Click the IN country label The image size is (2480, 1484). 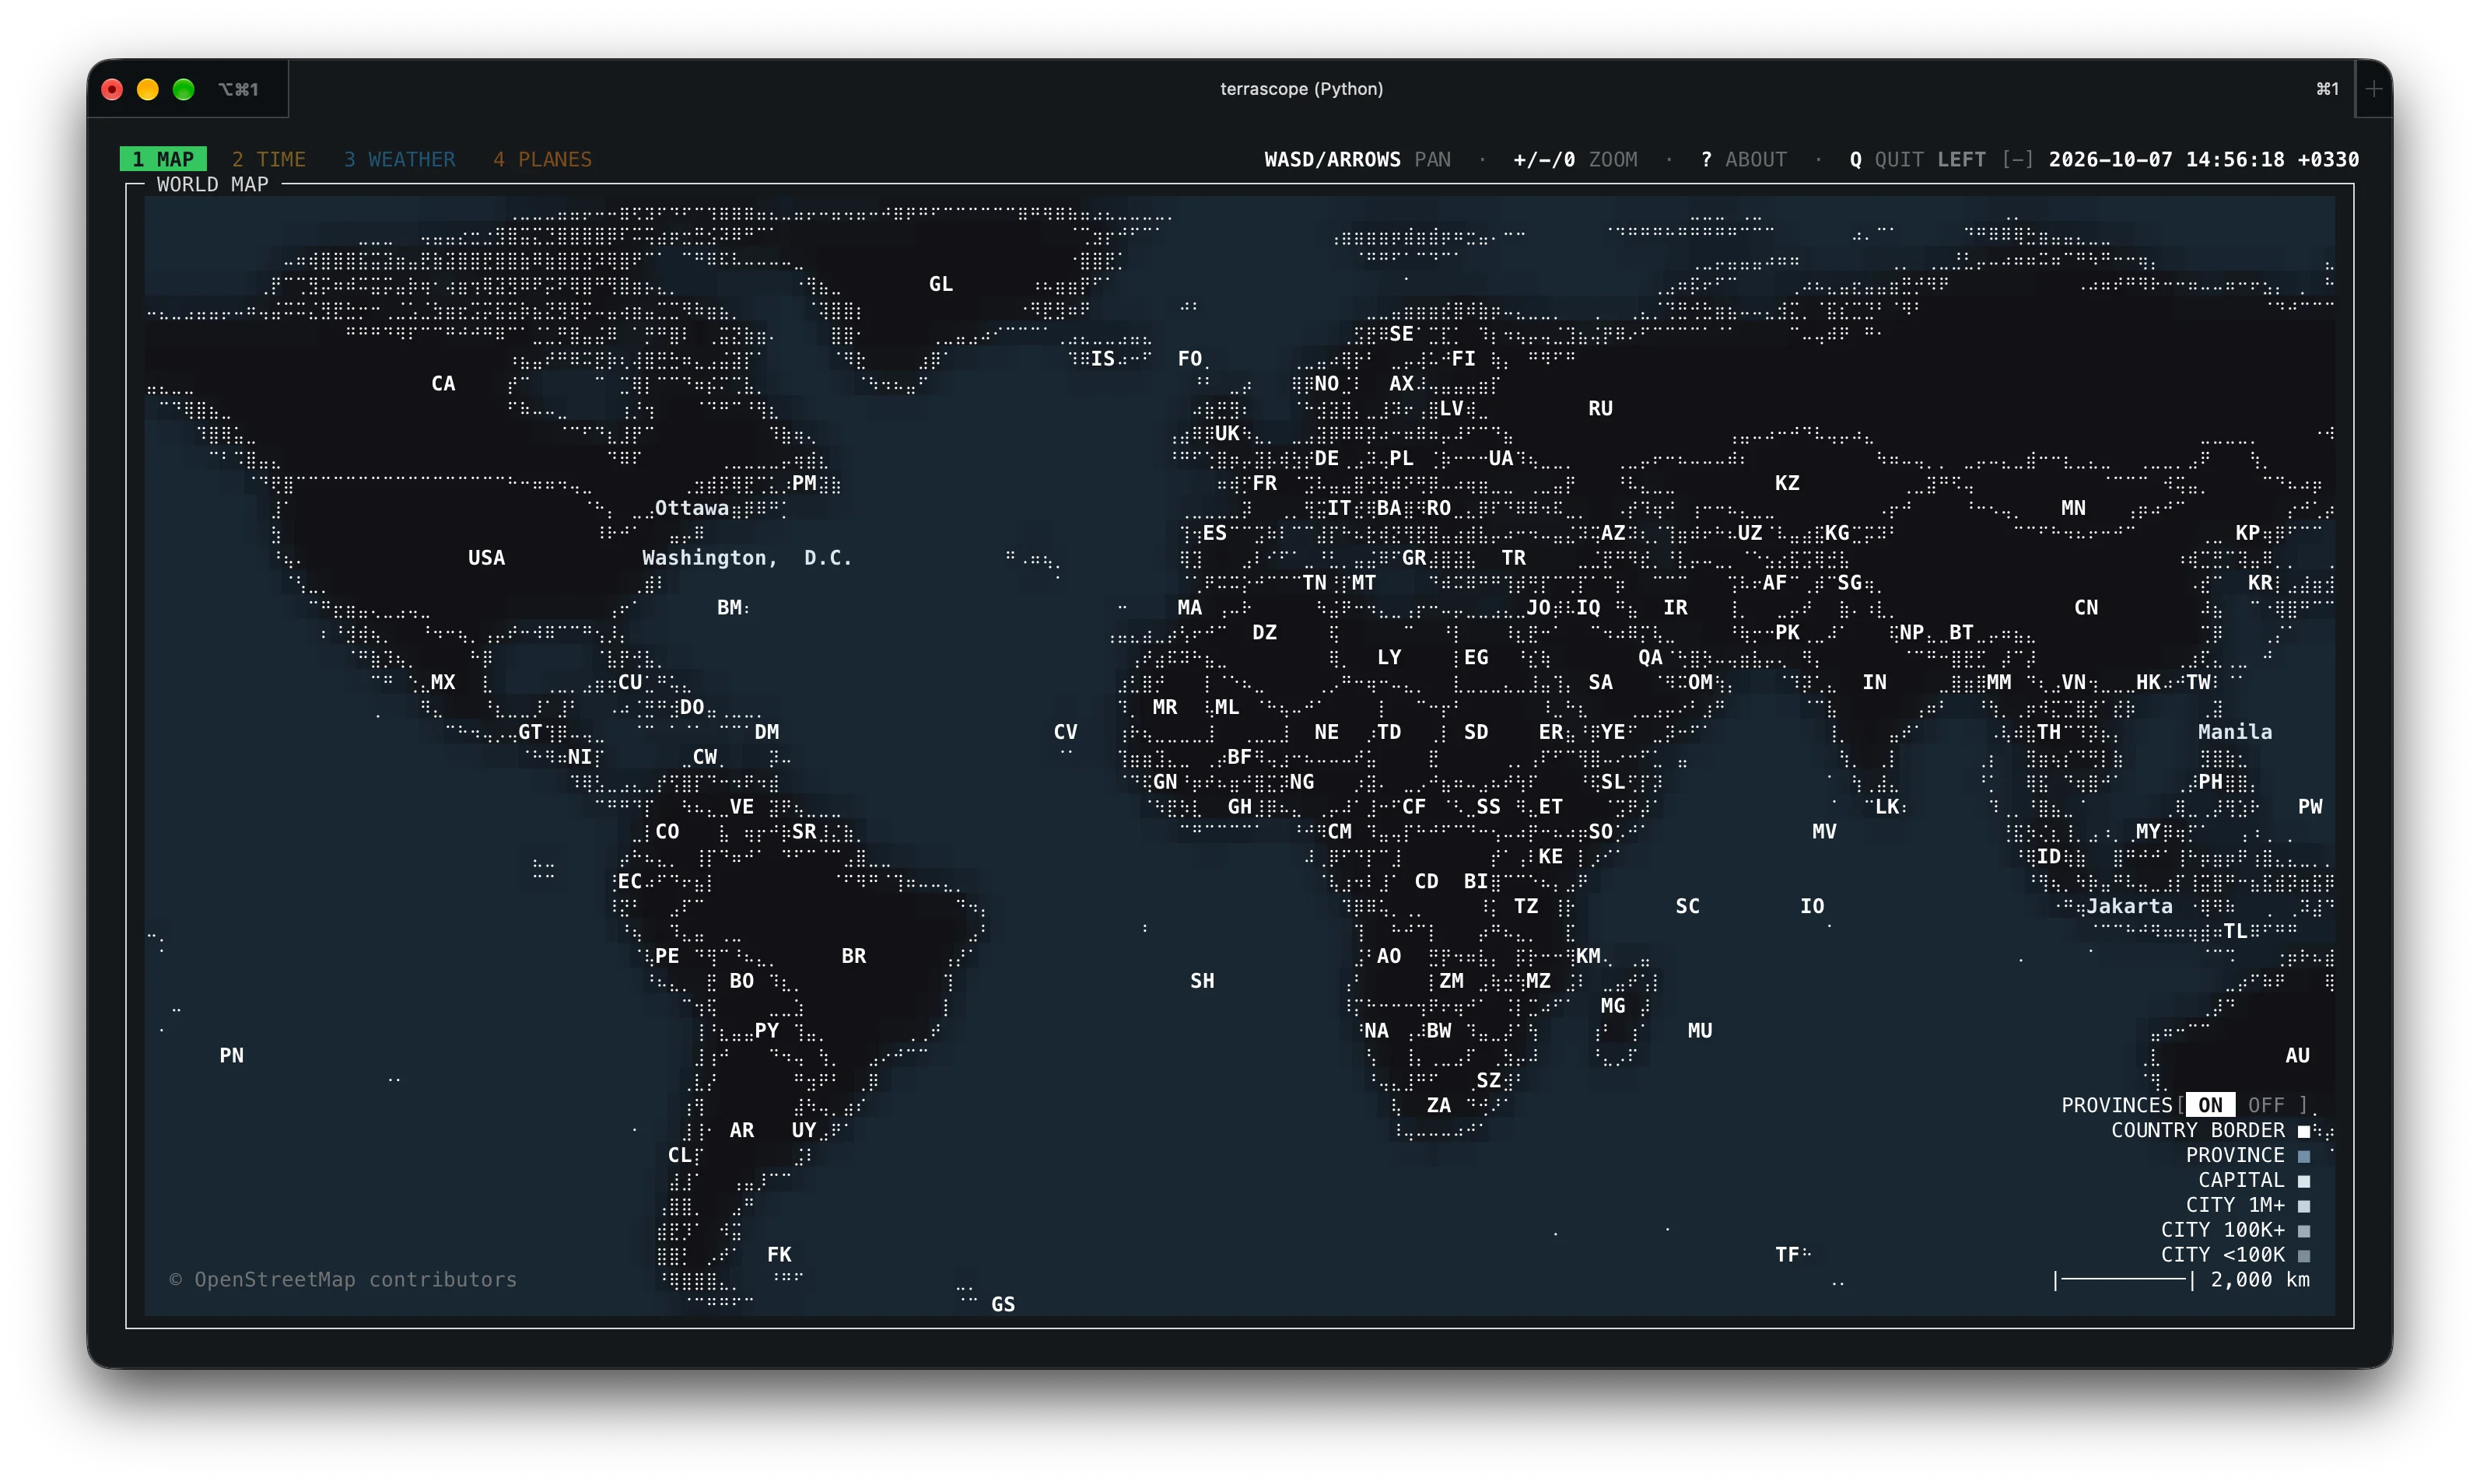(x=1874, y=682)
